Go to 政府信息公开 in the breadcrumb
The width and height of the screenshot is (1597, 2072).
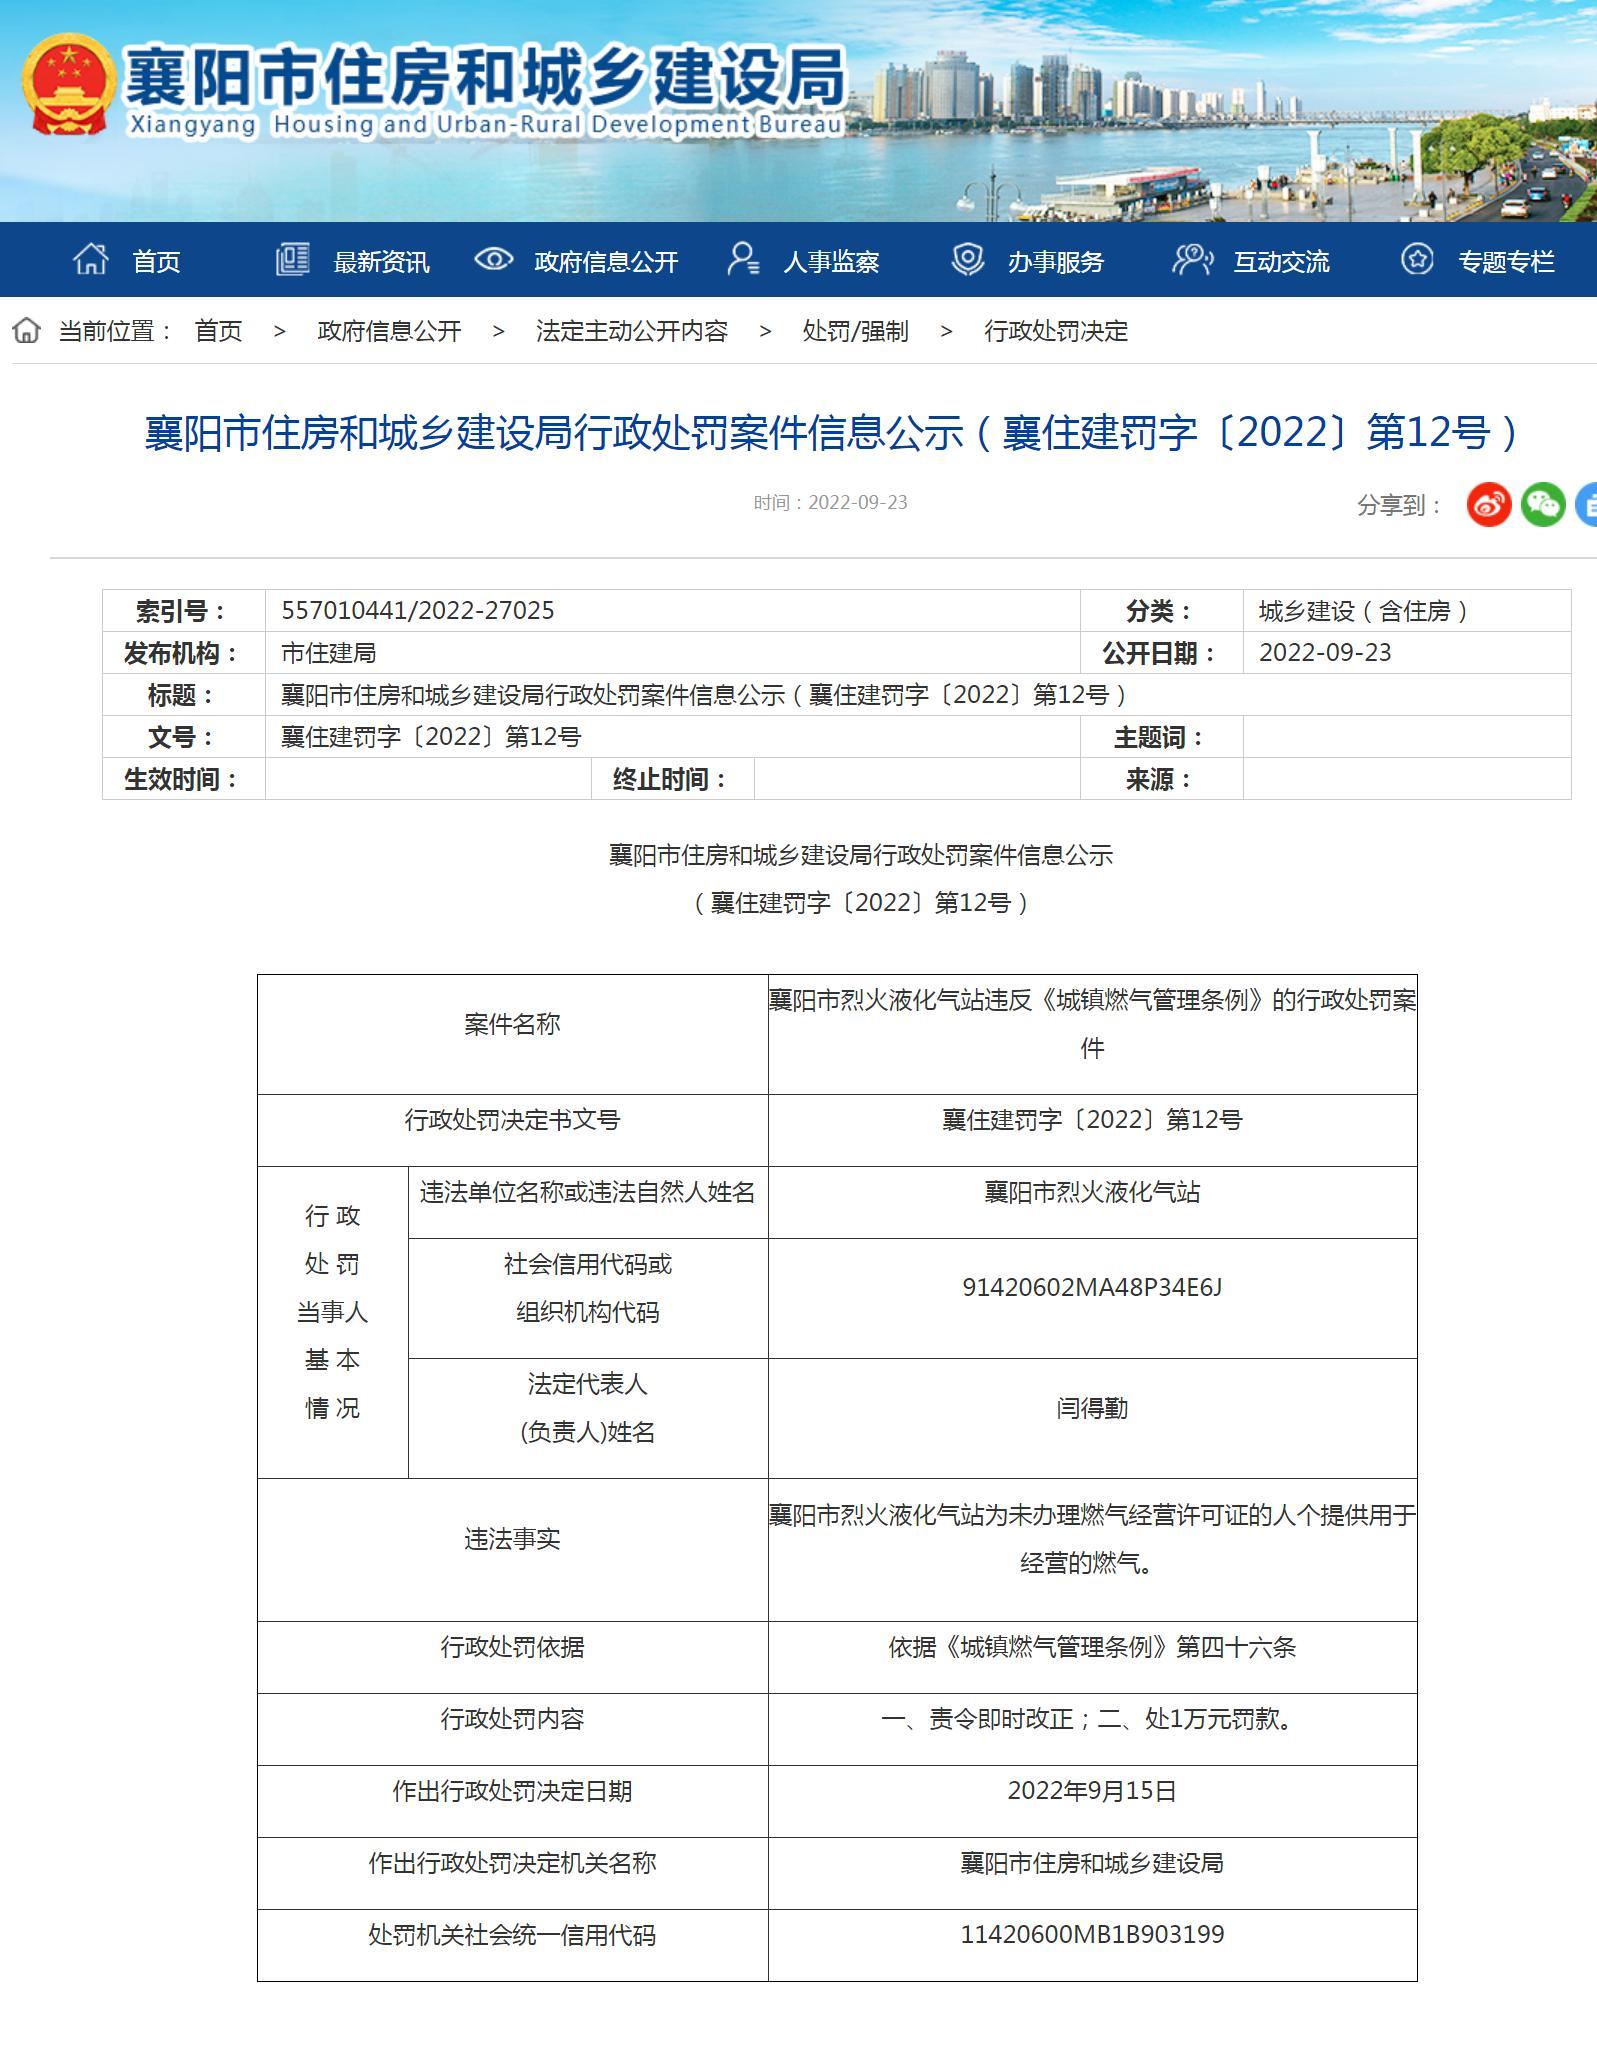coord(389,331)
